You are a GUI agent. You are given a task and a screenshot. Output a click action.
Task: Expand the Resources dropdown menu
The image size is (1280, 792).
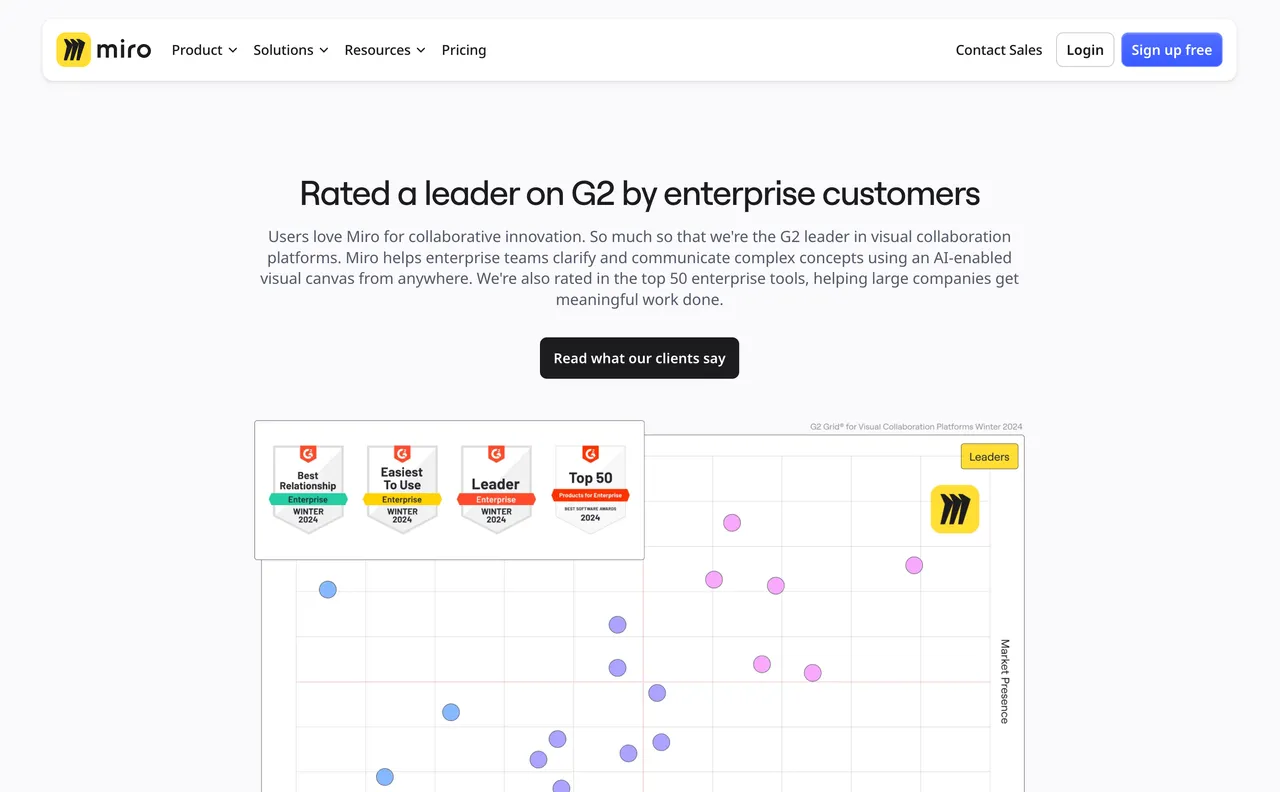pyautogui.click(x=384, y=50)
